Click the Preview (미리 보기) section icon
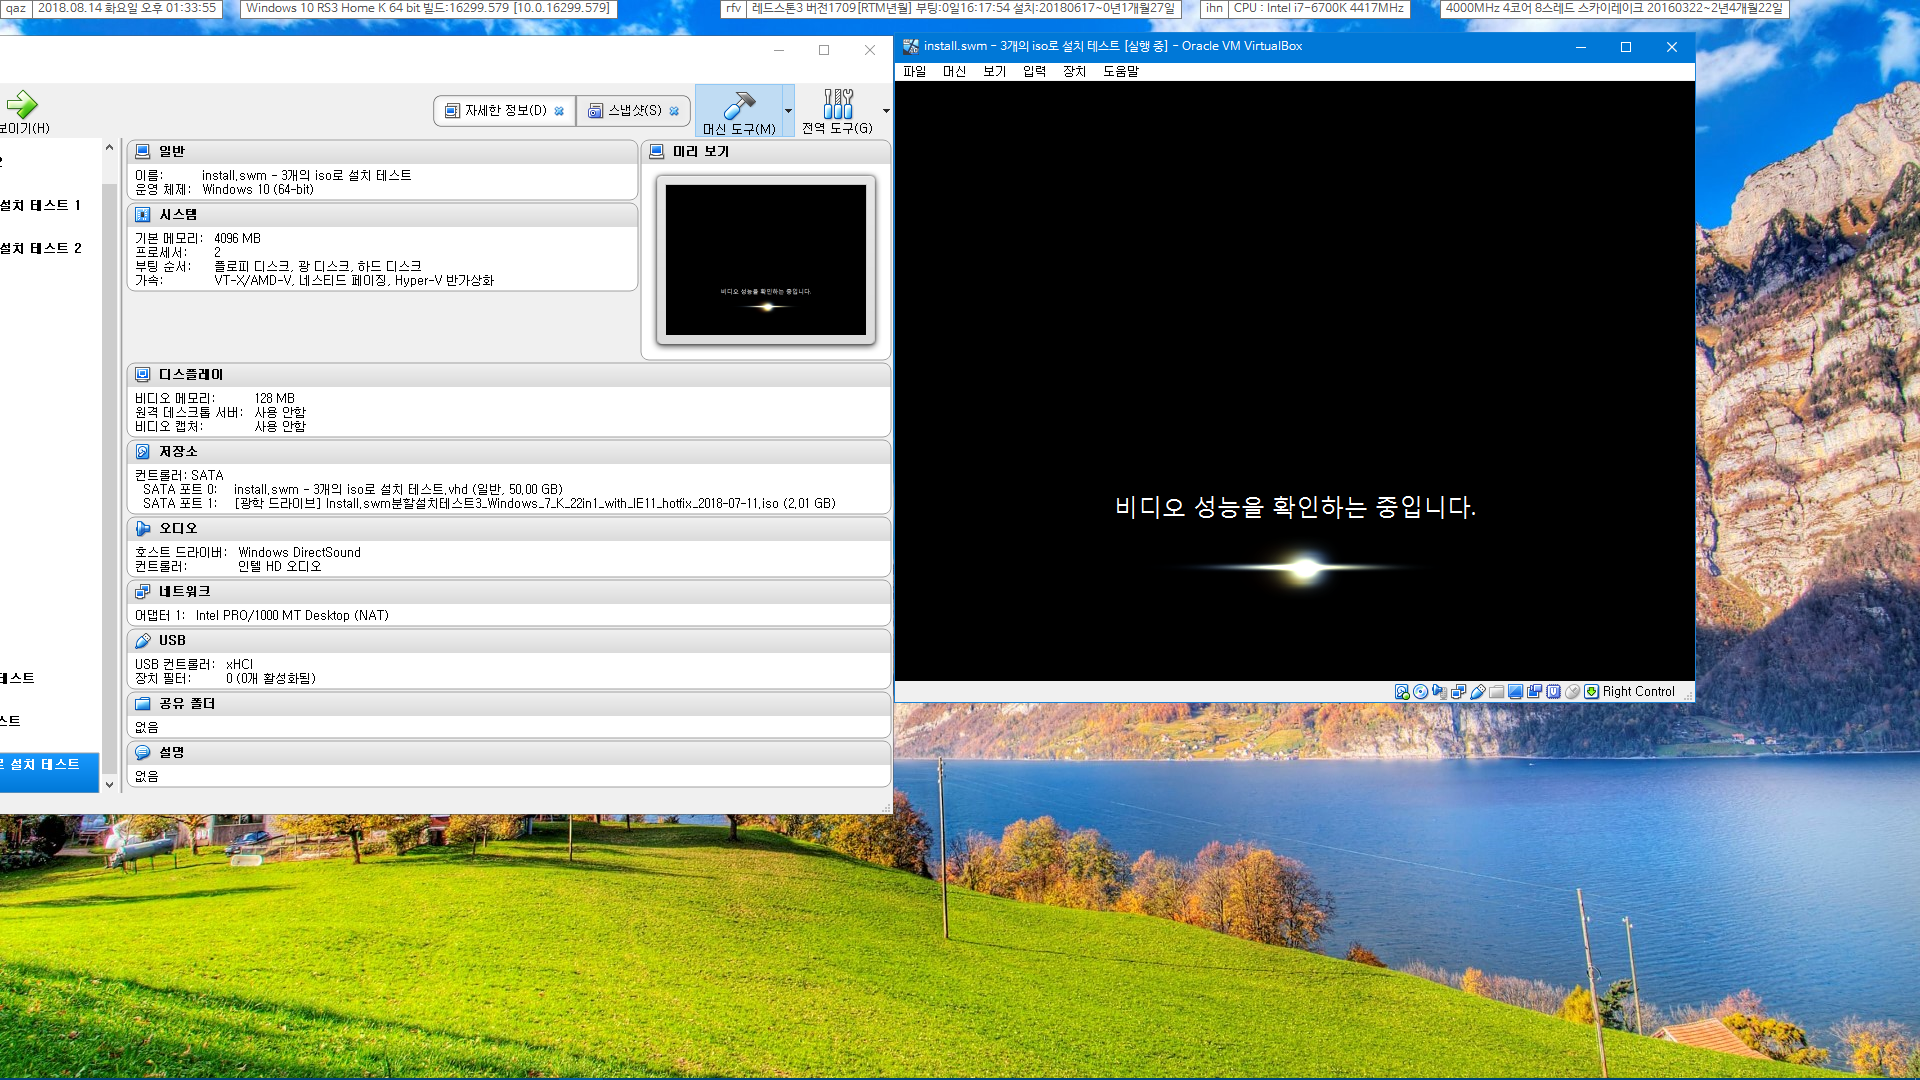1920x1080 pixels. (x=657, y=151)
